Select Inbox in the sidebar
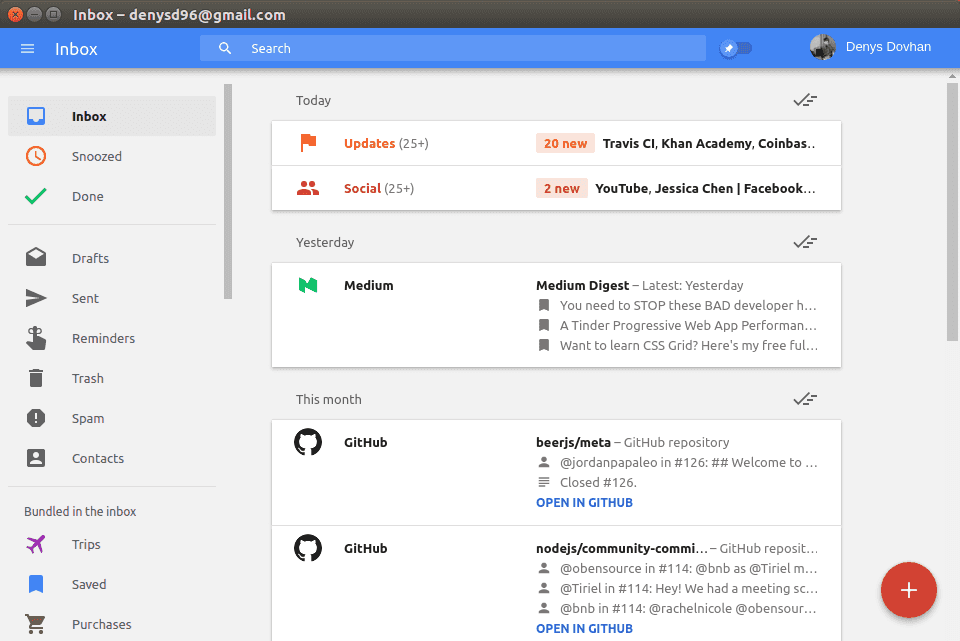The image size is (960, 641). coord(112,116)
